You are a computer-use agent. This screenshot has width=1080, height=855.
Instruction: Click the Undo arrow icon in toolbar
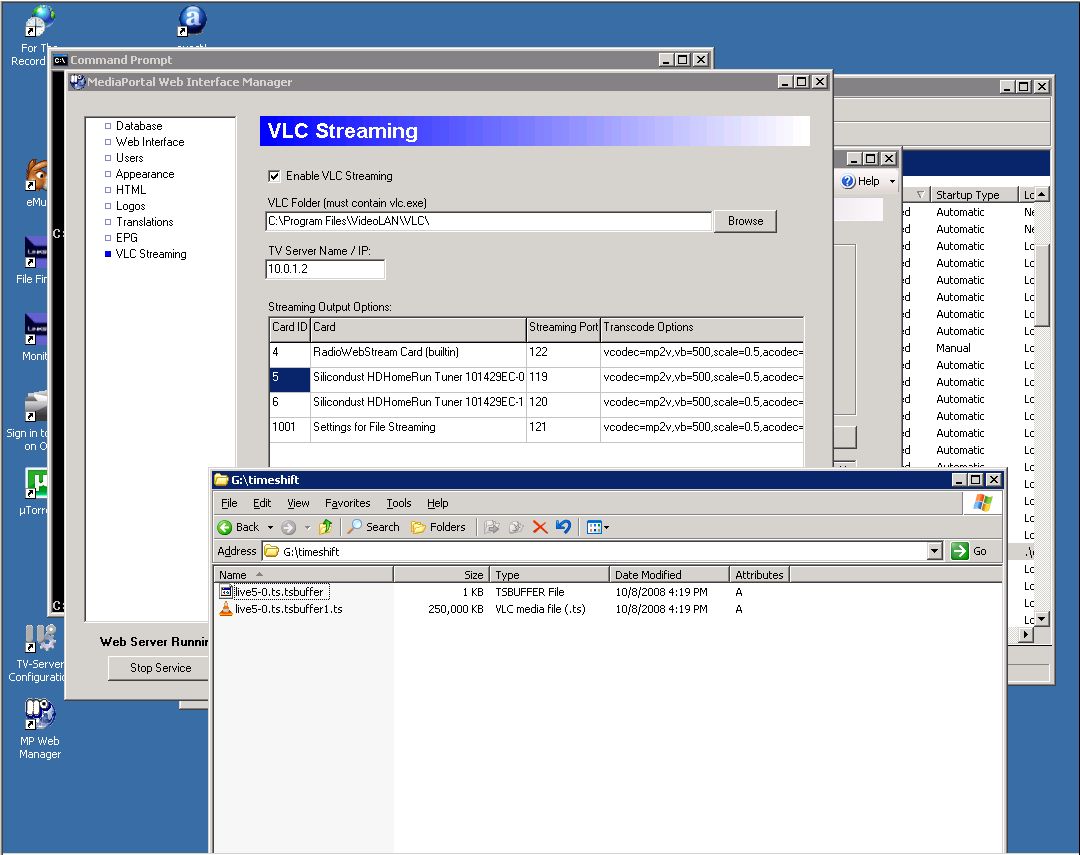563,527
